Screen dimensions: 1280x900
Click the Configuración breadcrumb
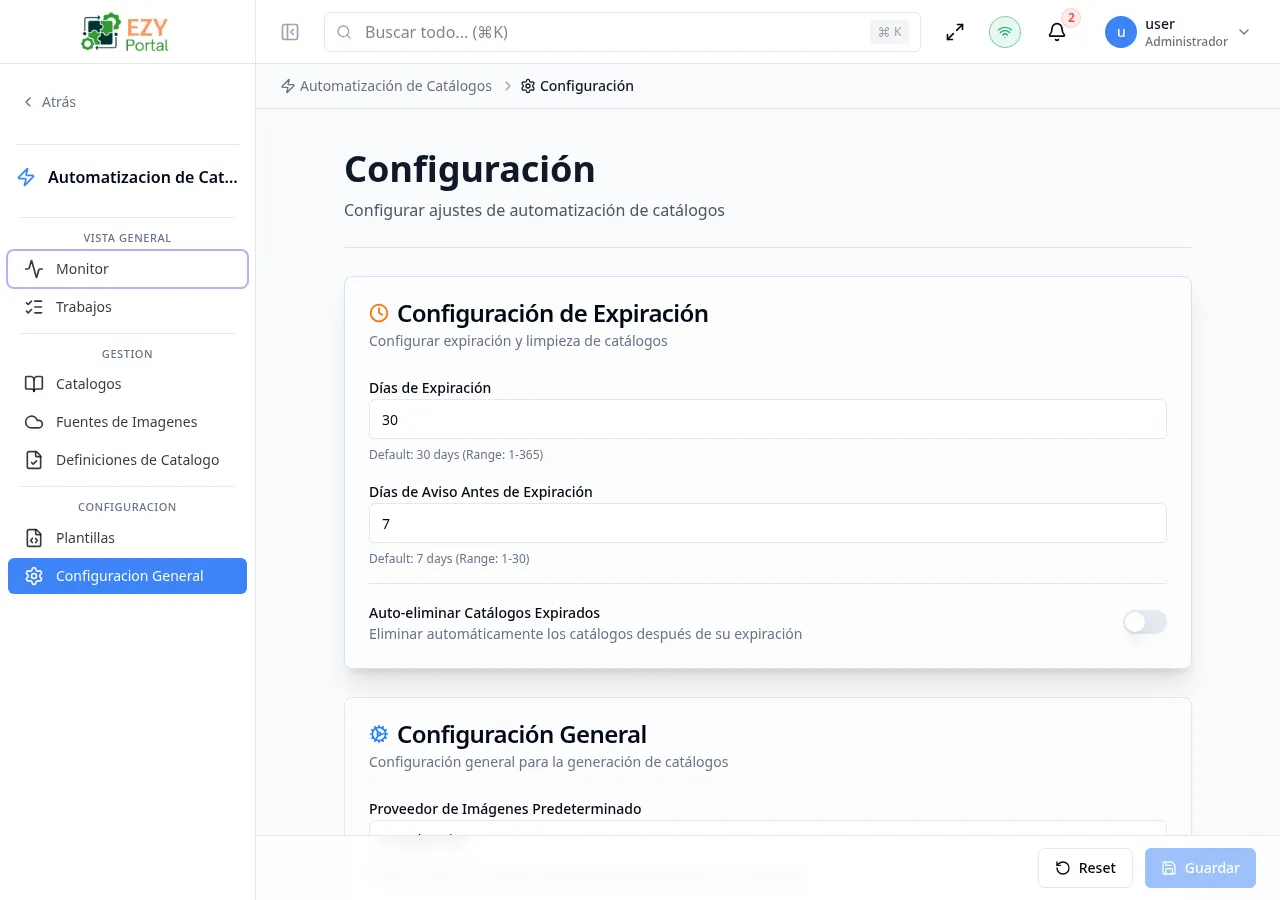point(577,86)
